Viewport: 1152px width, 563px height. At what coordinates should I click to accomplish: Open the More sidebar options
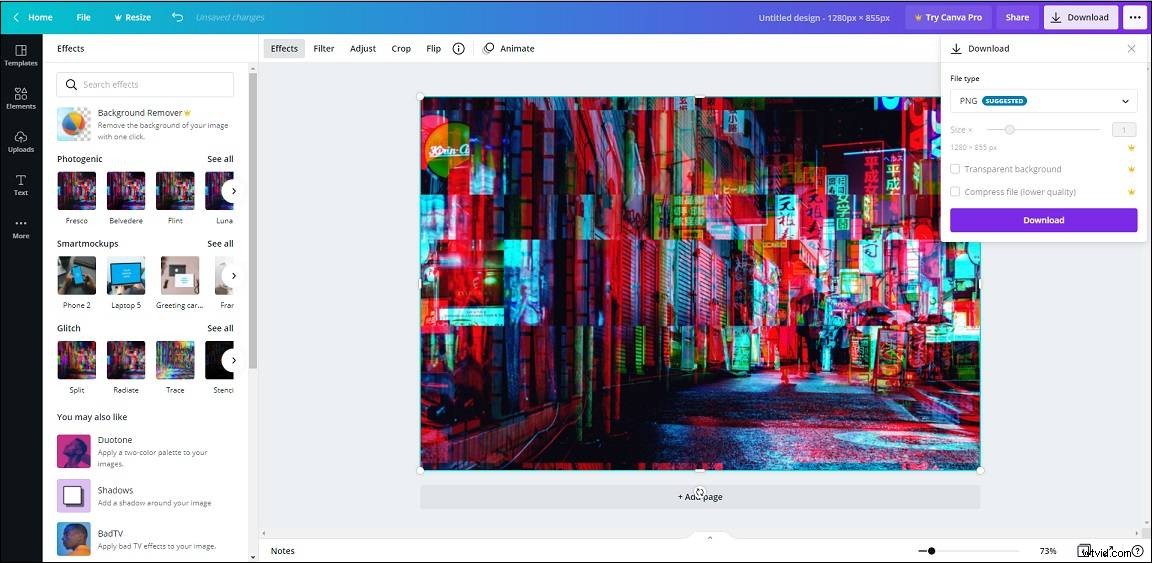21,228
